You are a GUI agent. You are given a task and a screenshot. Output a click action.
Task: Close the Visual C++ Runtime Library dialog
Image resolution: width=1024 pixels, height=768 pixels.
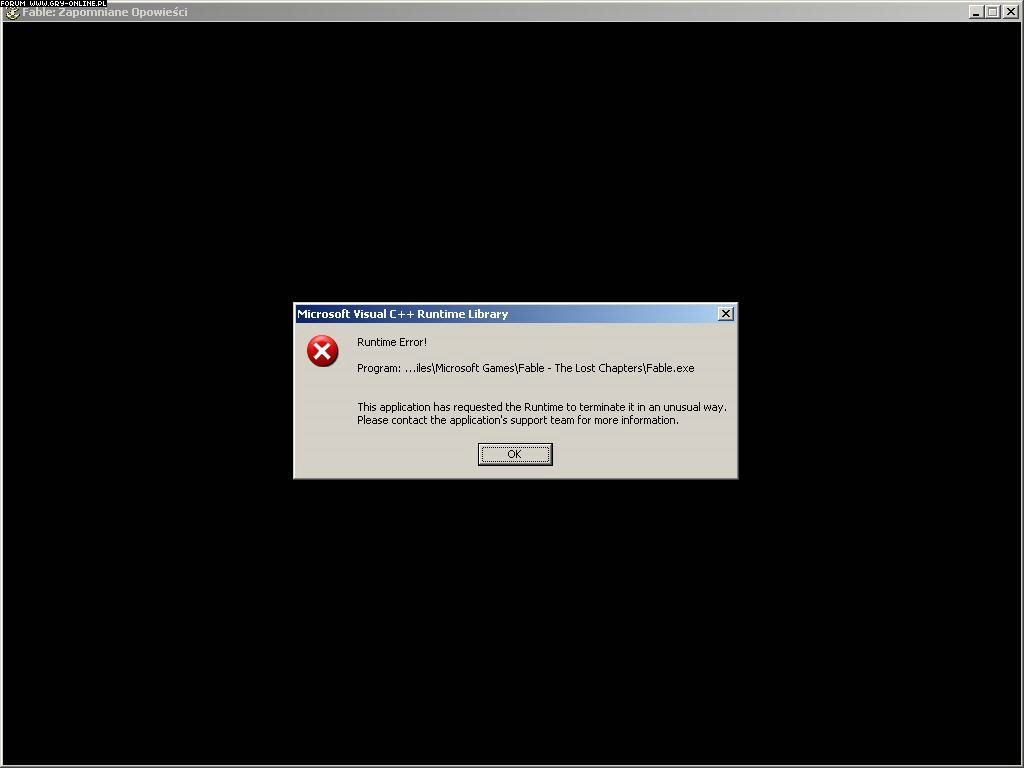[726, 313]
